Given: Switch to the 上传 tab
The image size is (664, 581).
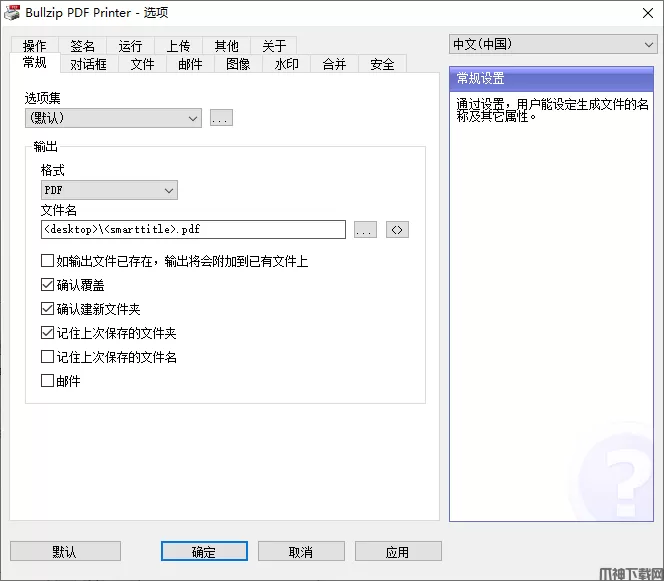Looking at the screenshot, I should click(x=178, y=46).
